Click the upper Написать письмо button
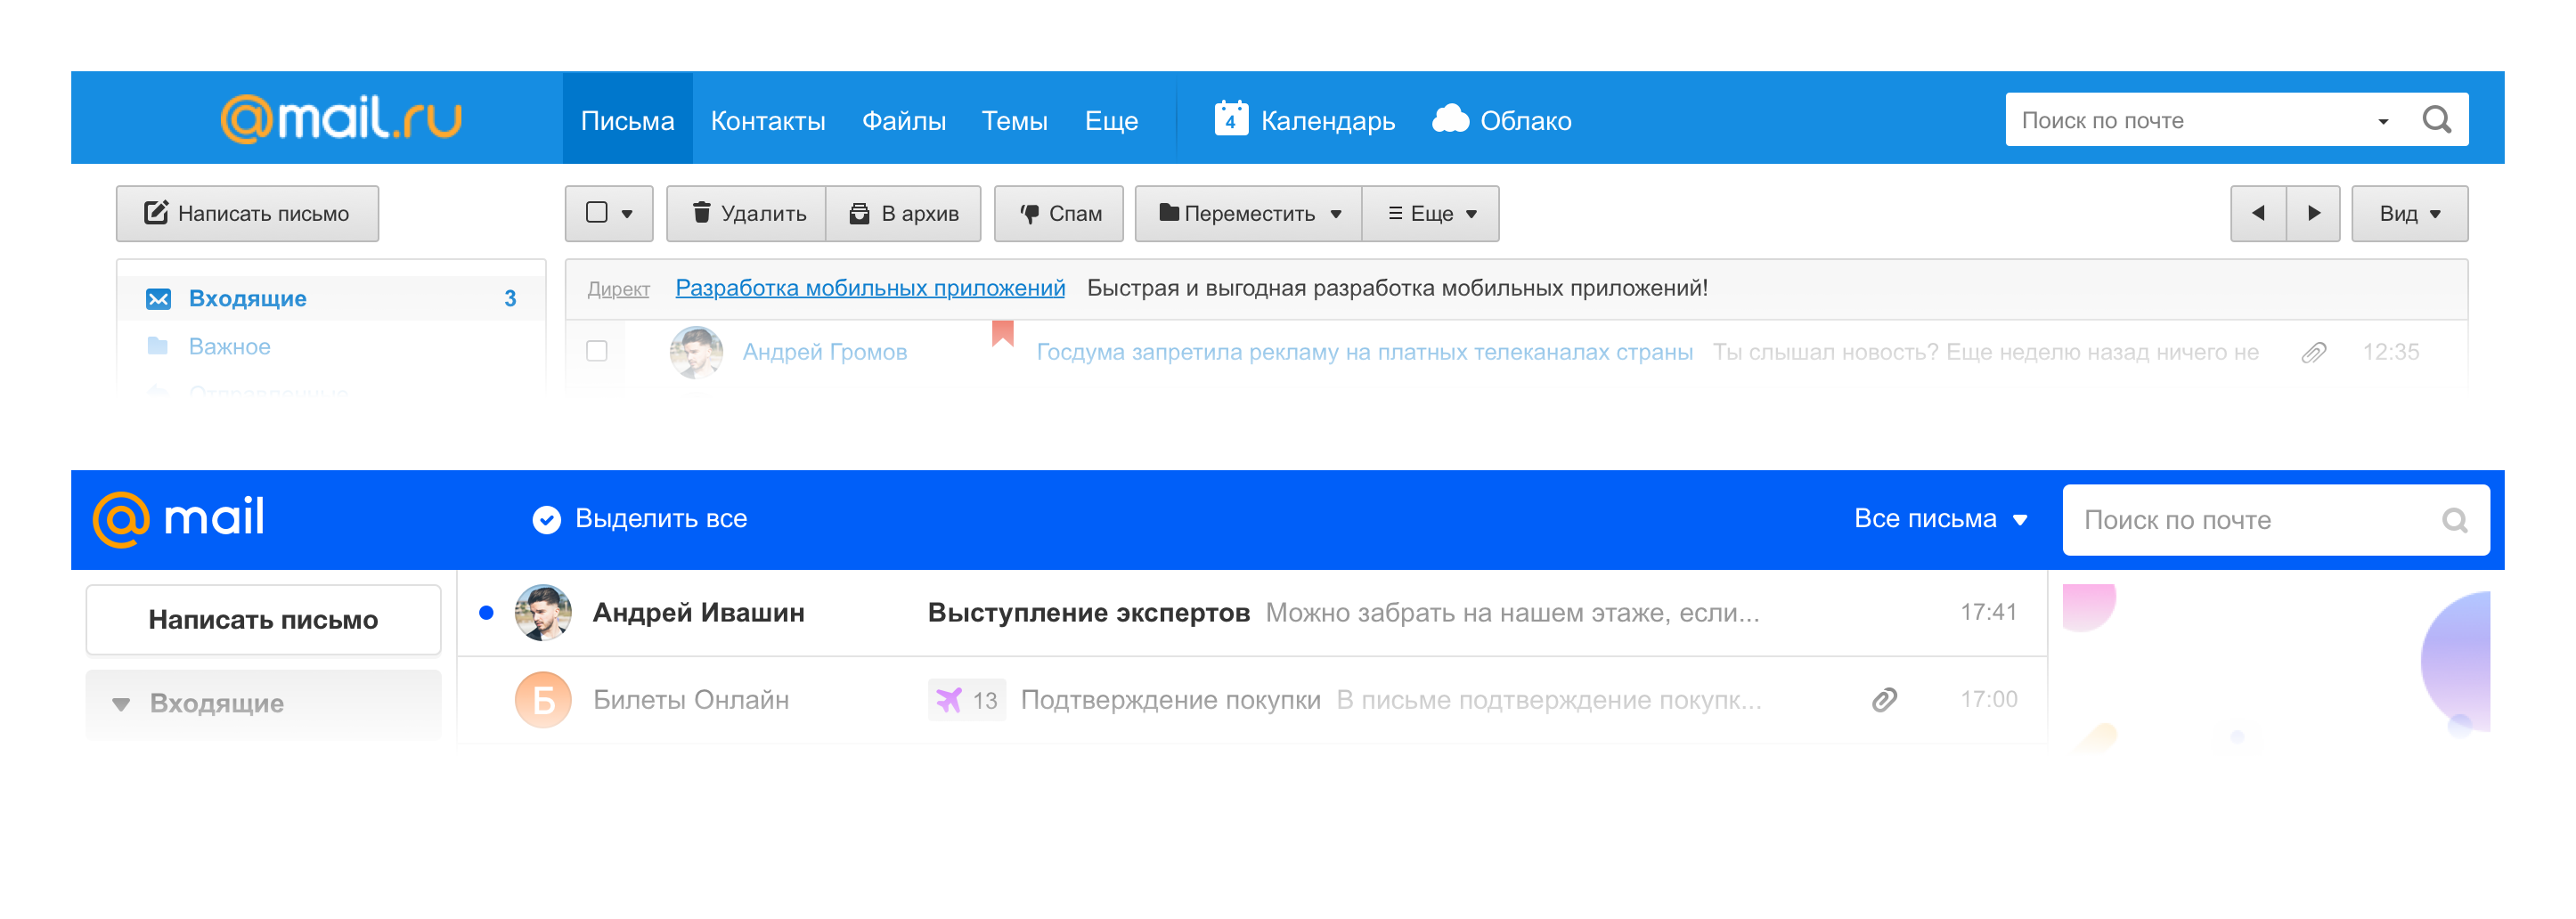Screen dimensions: 2576x919 tap(247, 213)
